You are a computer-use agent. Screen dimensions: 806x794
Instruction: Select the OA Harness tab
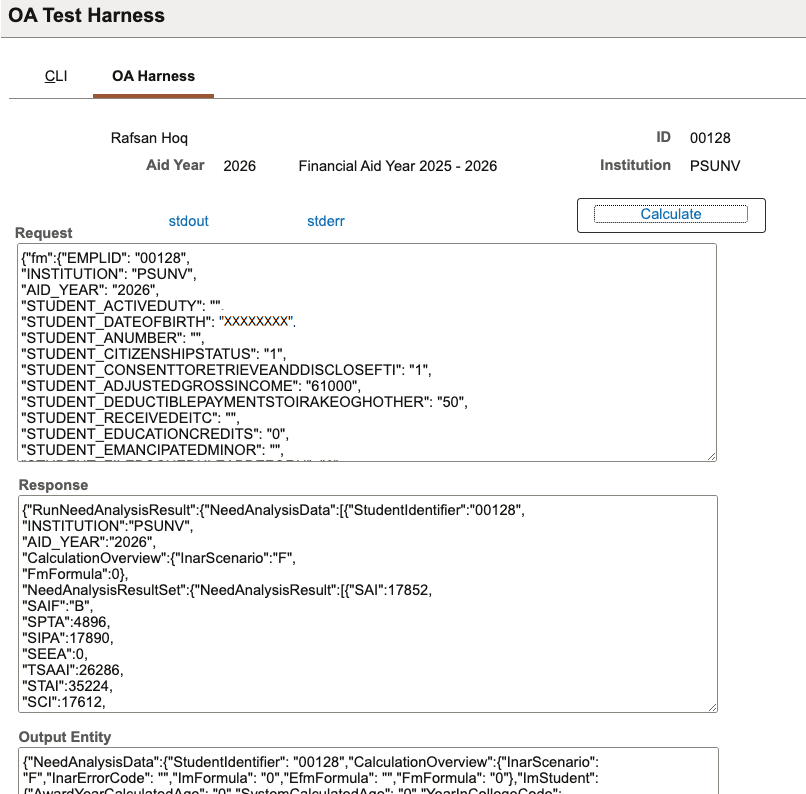pos(152,75)
